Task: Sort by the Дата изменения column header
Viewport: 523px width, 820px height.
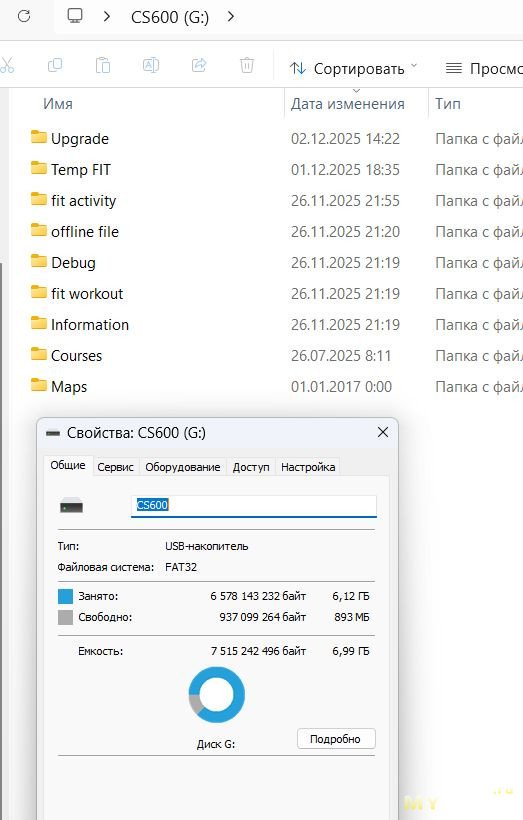Action: (x=348, y=104)
